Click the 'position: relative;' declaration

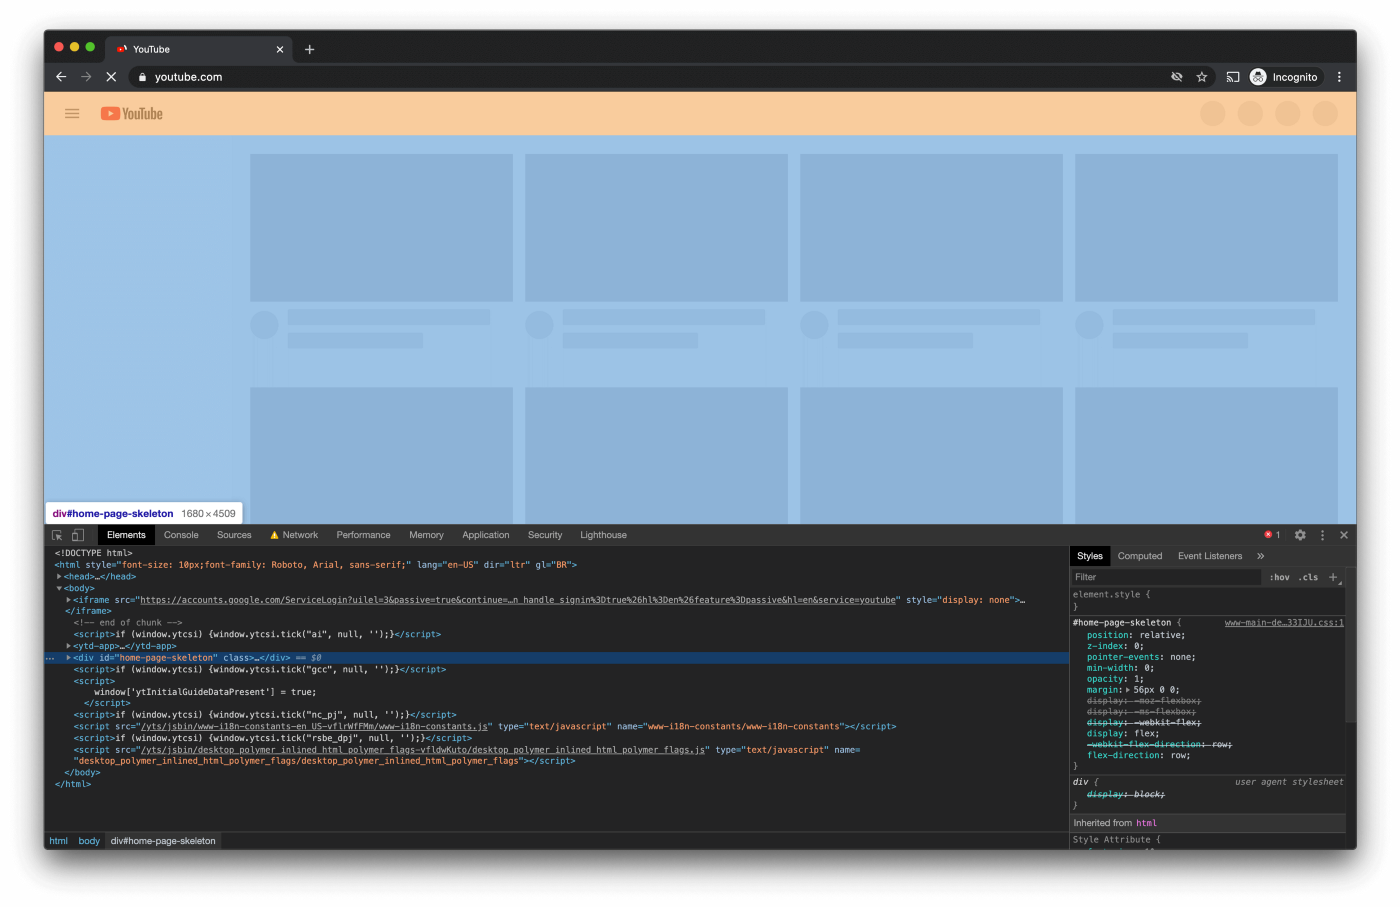(x=1136, y=635)
